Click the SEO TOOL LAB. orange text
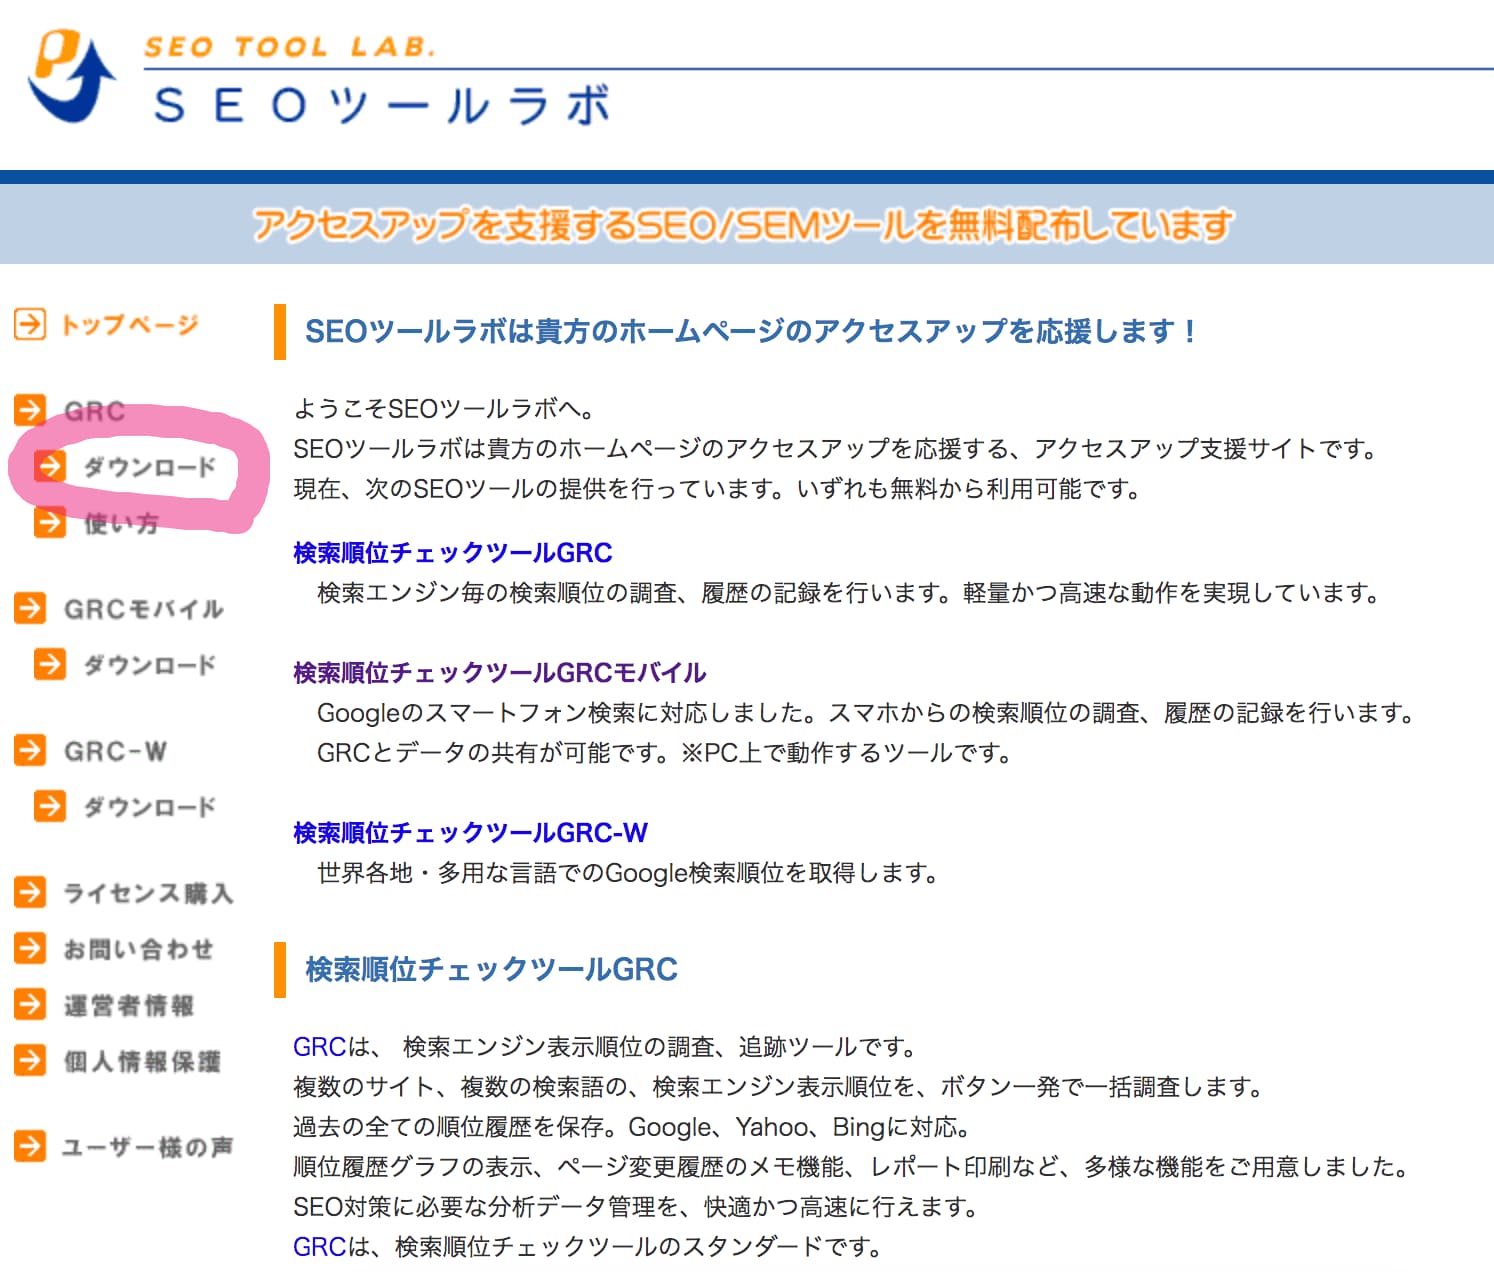The image size is (1494, 1272). [x=290, y=47]
